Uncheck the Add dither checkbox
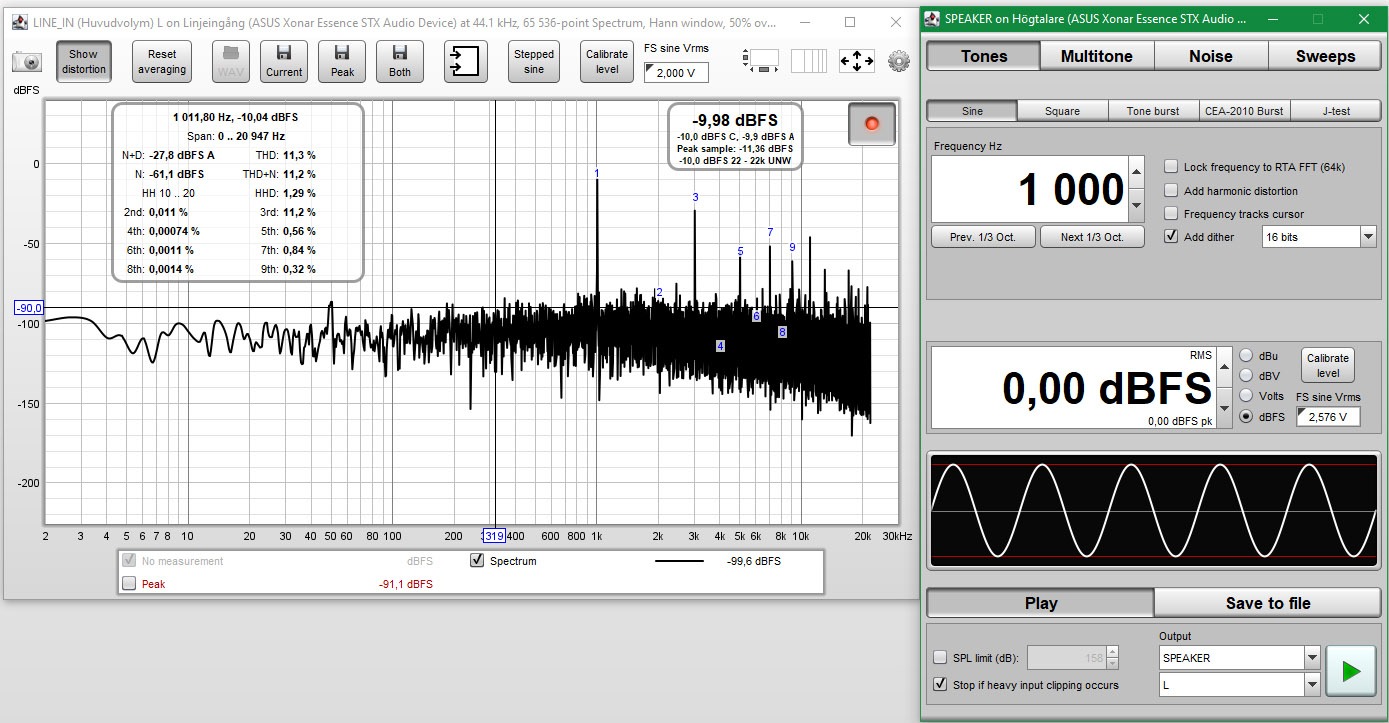 coord(1171,237)
